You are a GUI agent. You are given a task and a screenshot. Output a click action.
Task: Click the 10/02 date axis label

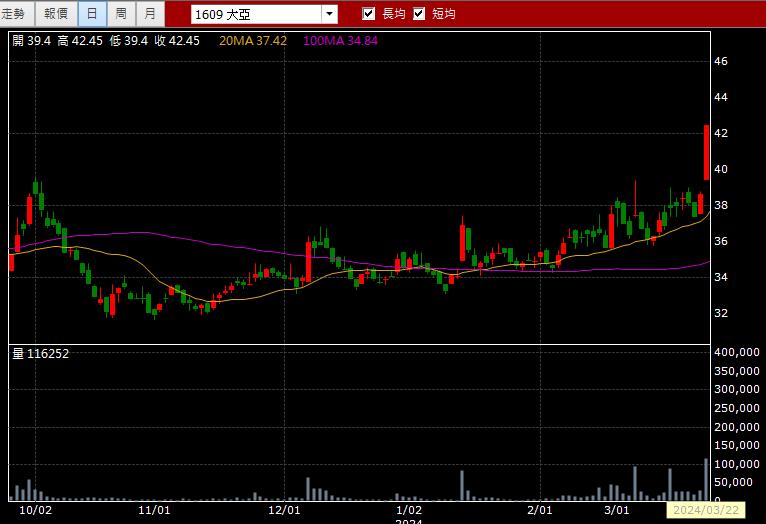coord(35,510)
